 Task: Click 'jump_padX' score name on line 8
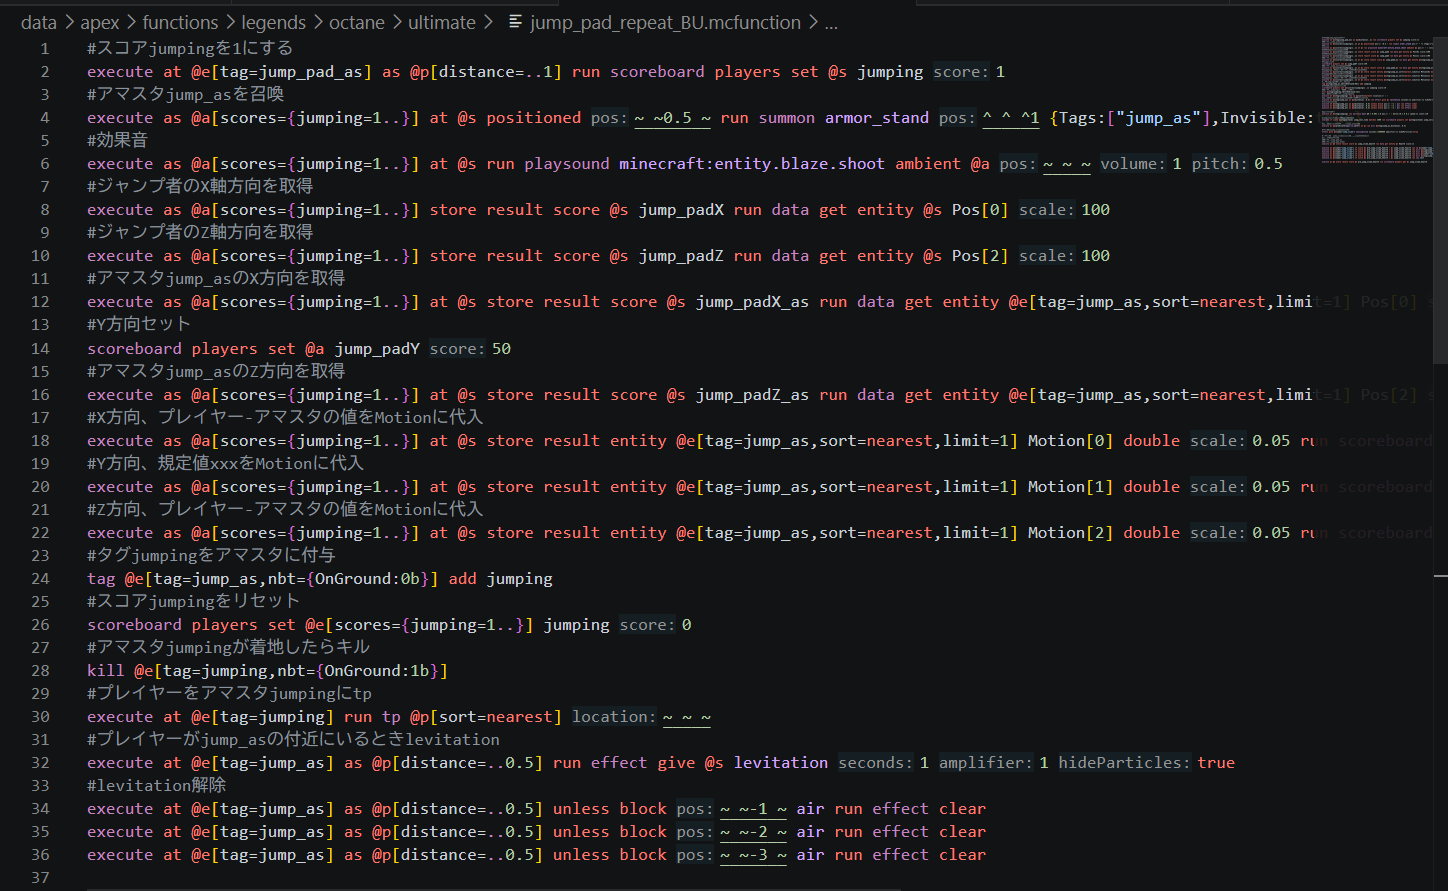[x=681, y=210]
